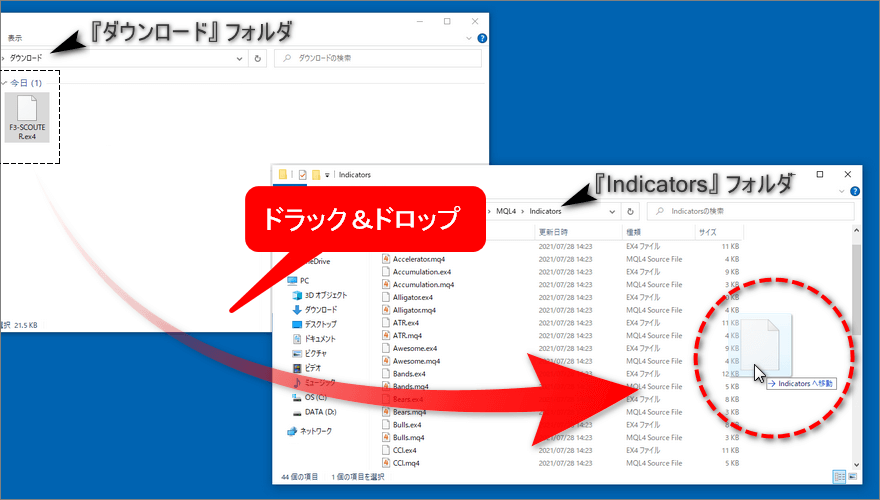Select DATA (D:) drive in navigation pane
This screenshot has height=500, width=880.
(314, 412)
